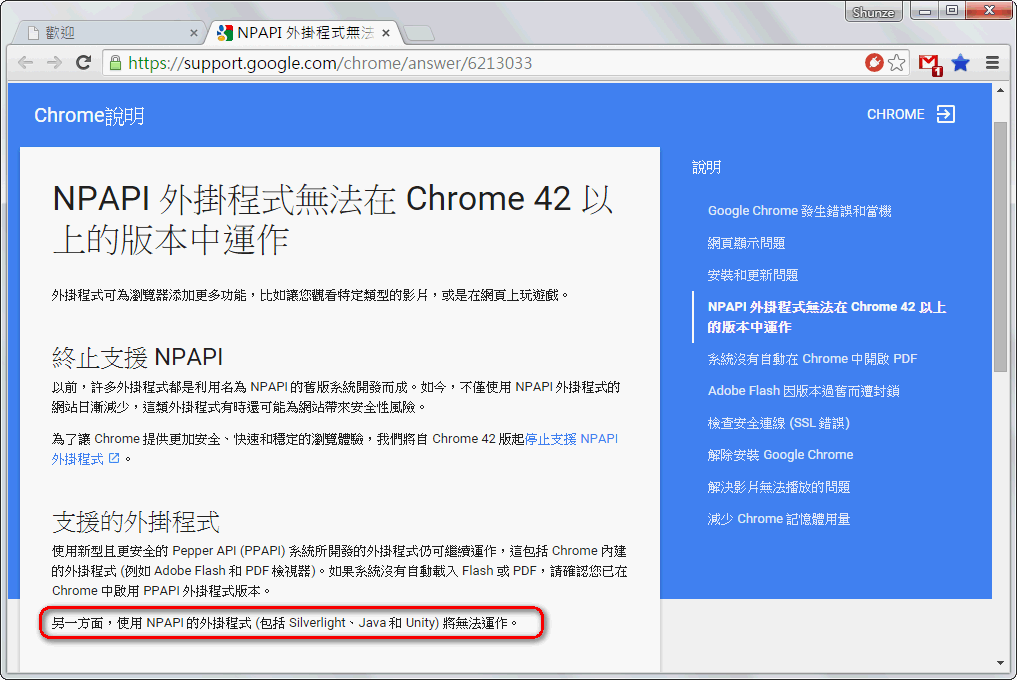Open 解除安裝 Google Chrome article
Viewport: 1017px width, 680px height.
[x=780, y=455]
